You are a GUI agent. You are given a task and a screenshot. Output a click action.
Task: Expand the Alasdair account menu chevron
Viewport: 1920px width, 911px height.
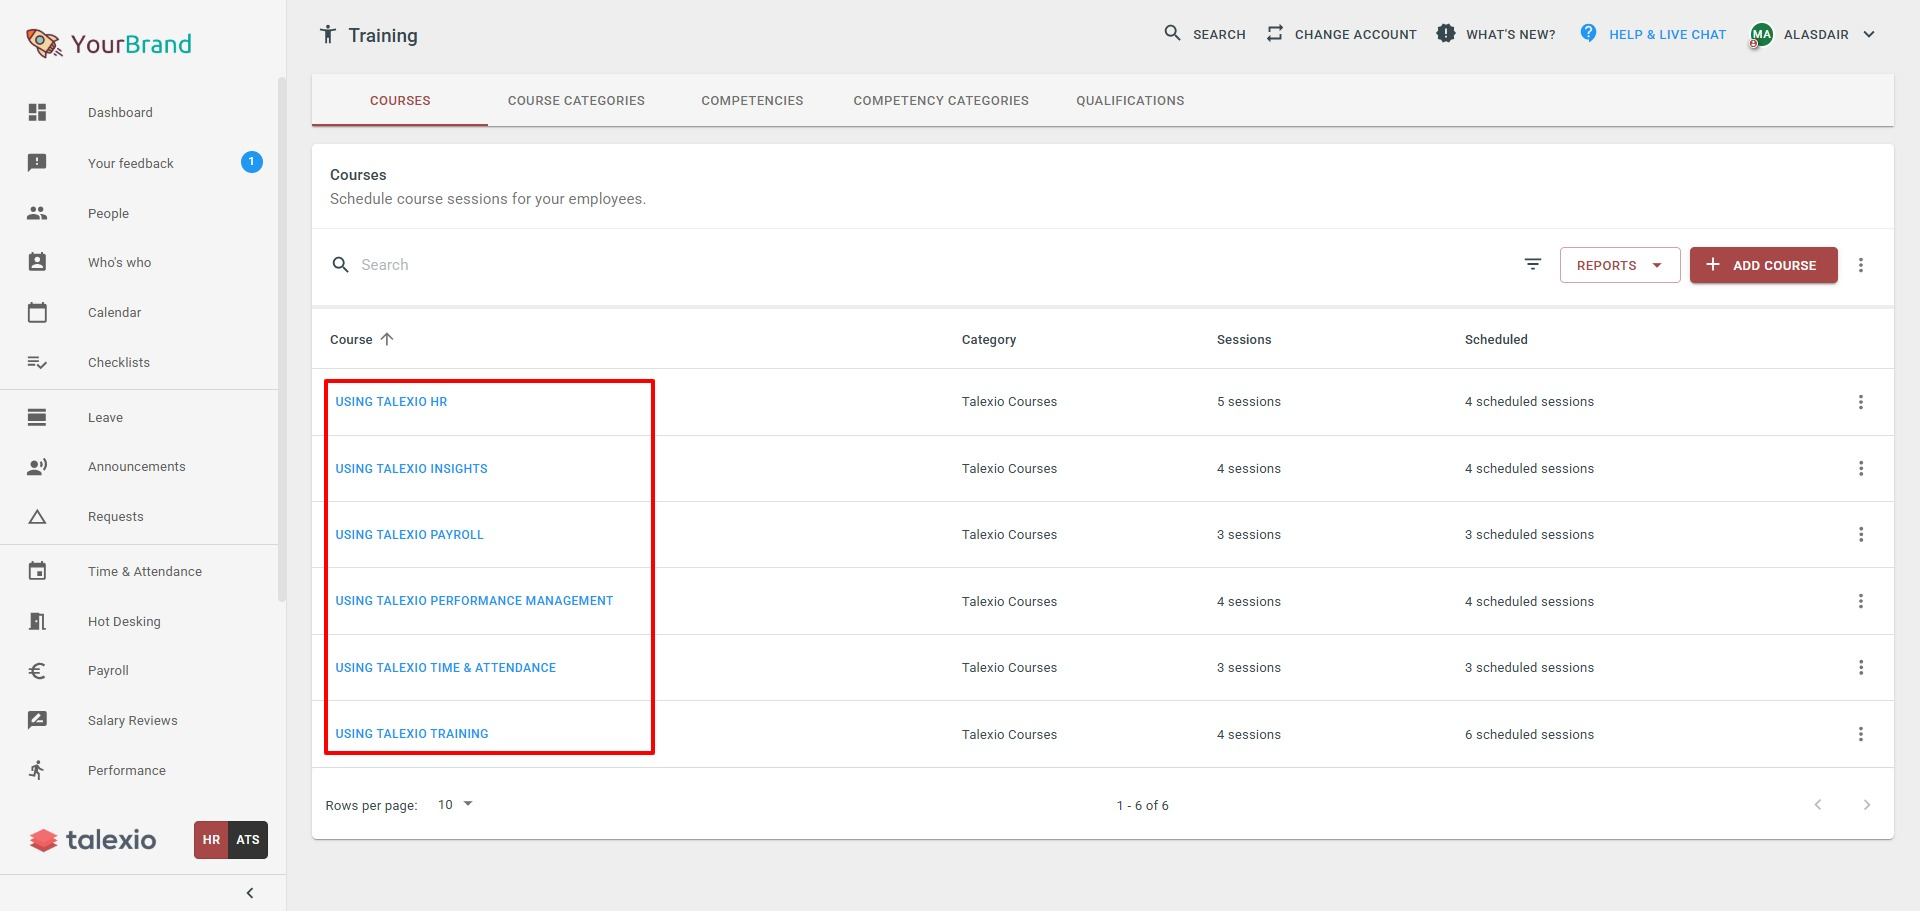1868,34
